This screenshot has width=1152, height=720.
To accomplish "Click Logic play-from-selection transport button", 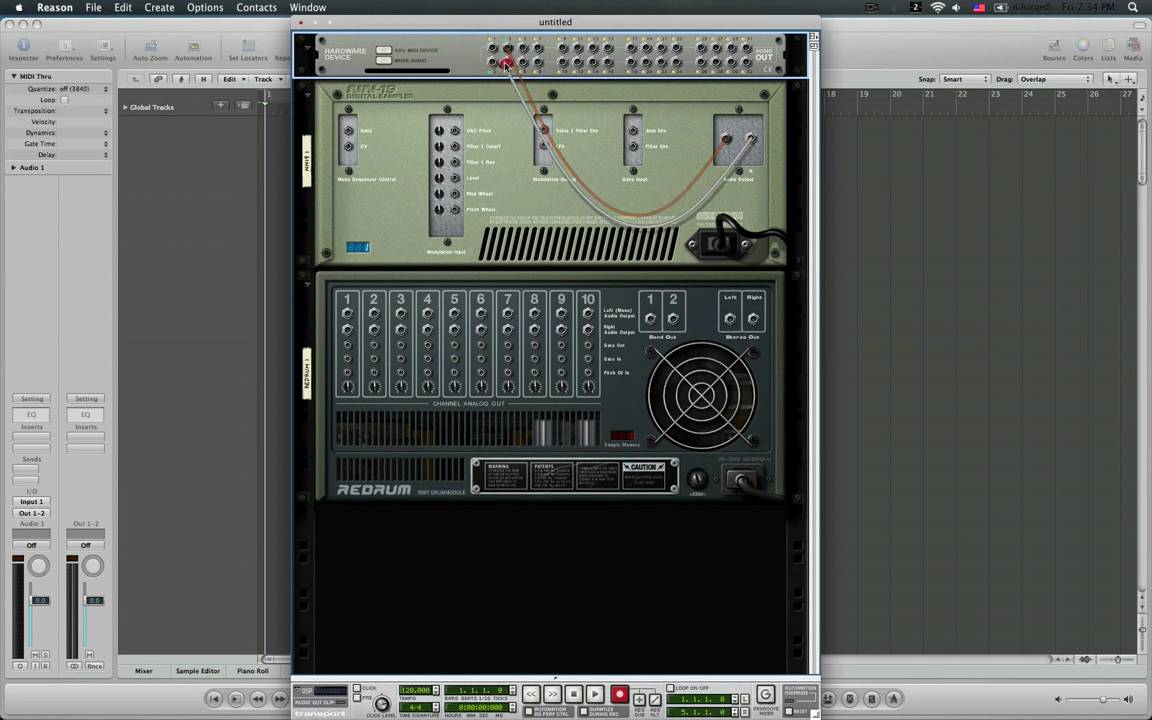I will coord(236,699).
